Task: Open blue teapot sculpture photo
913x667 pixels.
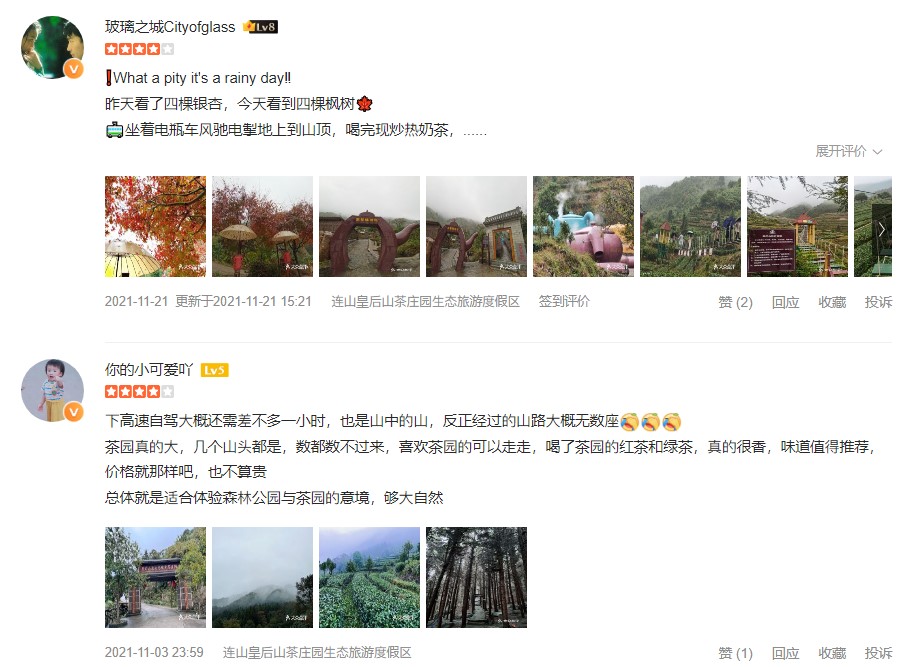Action: click(x=583, y=226)
